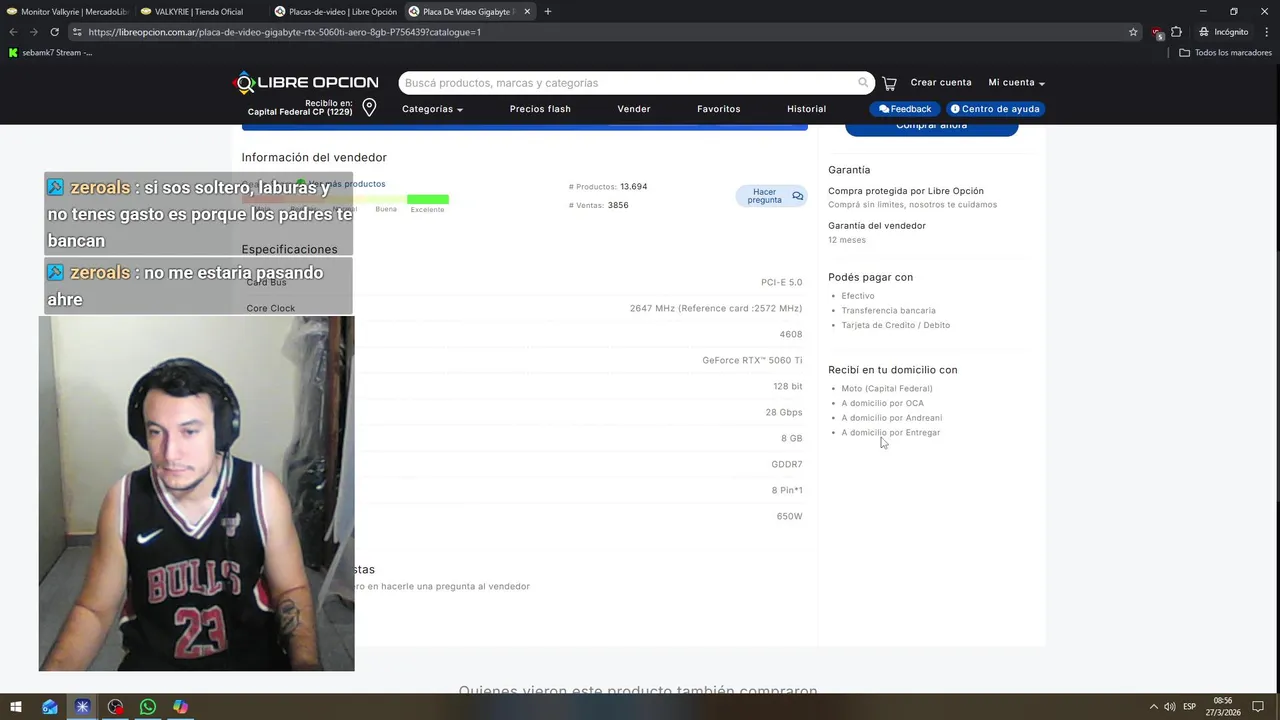The height and width of the screenshot is (720, 1280).
Task: Open the Centro de ayuda button
Action: coord(996,109)
